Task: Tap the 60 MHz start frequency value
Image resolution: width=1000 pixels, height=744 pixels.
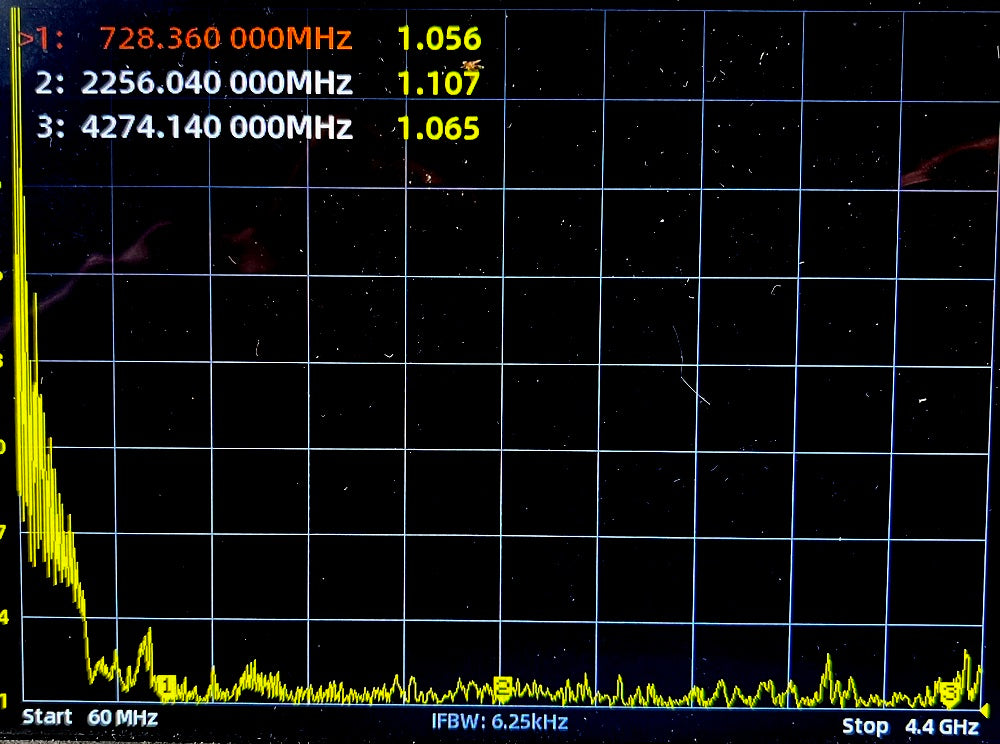Action: [122, 718]
